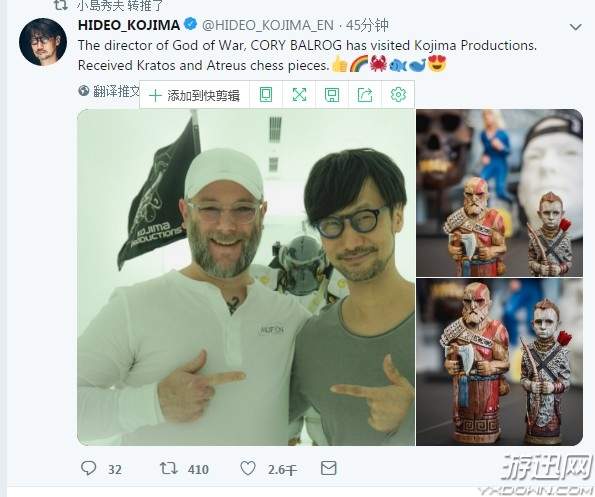The width and height of the screenshot is (595, 497).
Task: Open the top-right chess pieces photo
Action: pyautogui.click(x=499, y=193)
